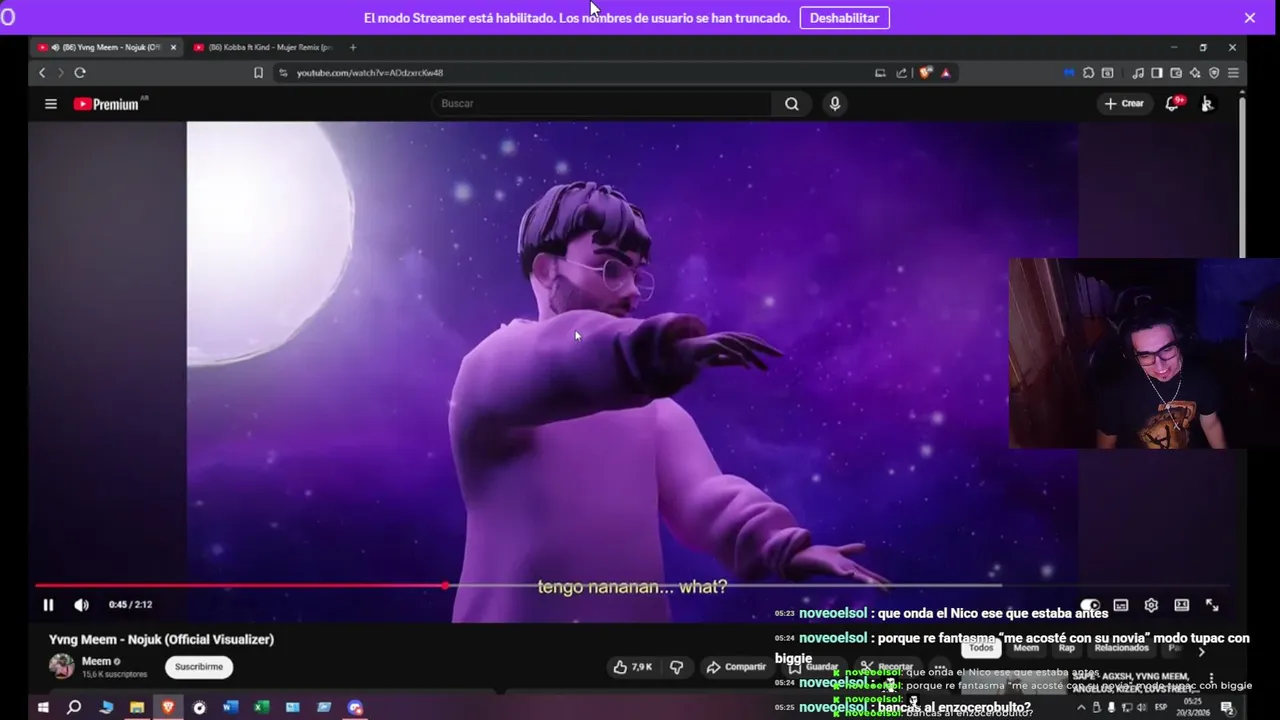Enter fullscreen mode on video
The image size is (1280, 720).
coord(1212,605)
